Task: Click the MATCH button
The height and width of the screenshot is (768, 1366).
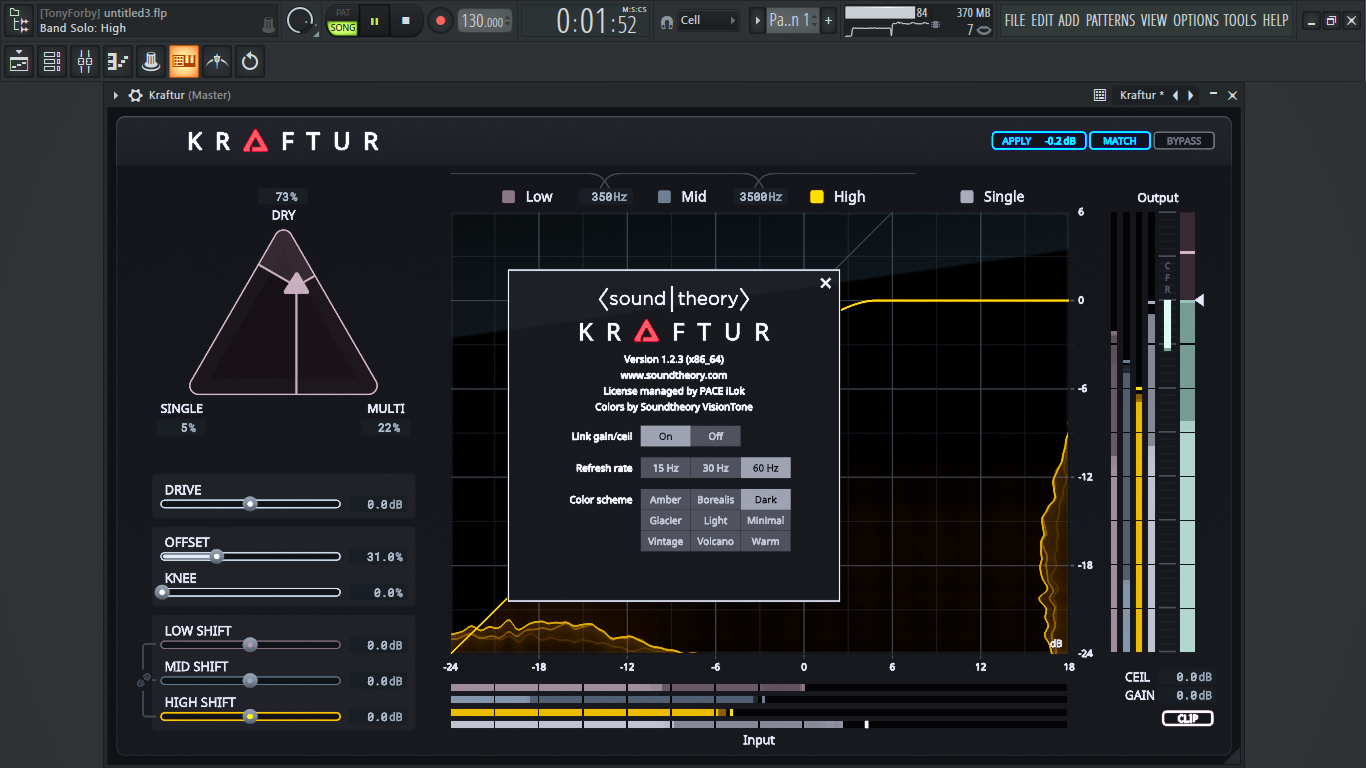Action: click(x=1120, y=141)
